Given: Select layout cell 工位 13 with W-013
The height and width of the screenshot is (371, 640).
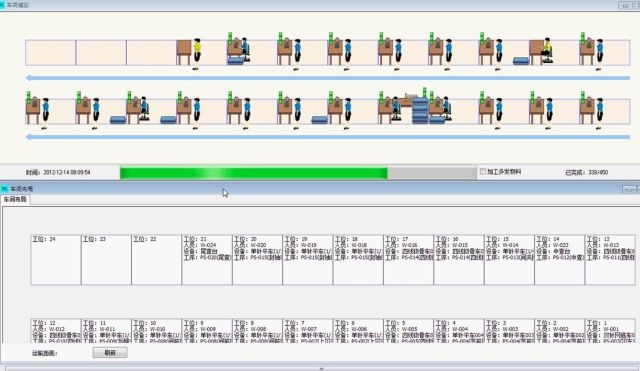Looking at the screenshot, I should pos(610,260).
